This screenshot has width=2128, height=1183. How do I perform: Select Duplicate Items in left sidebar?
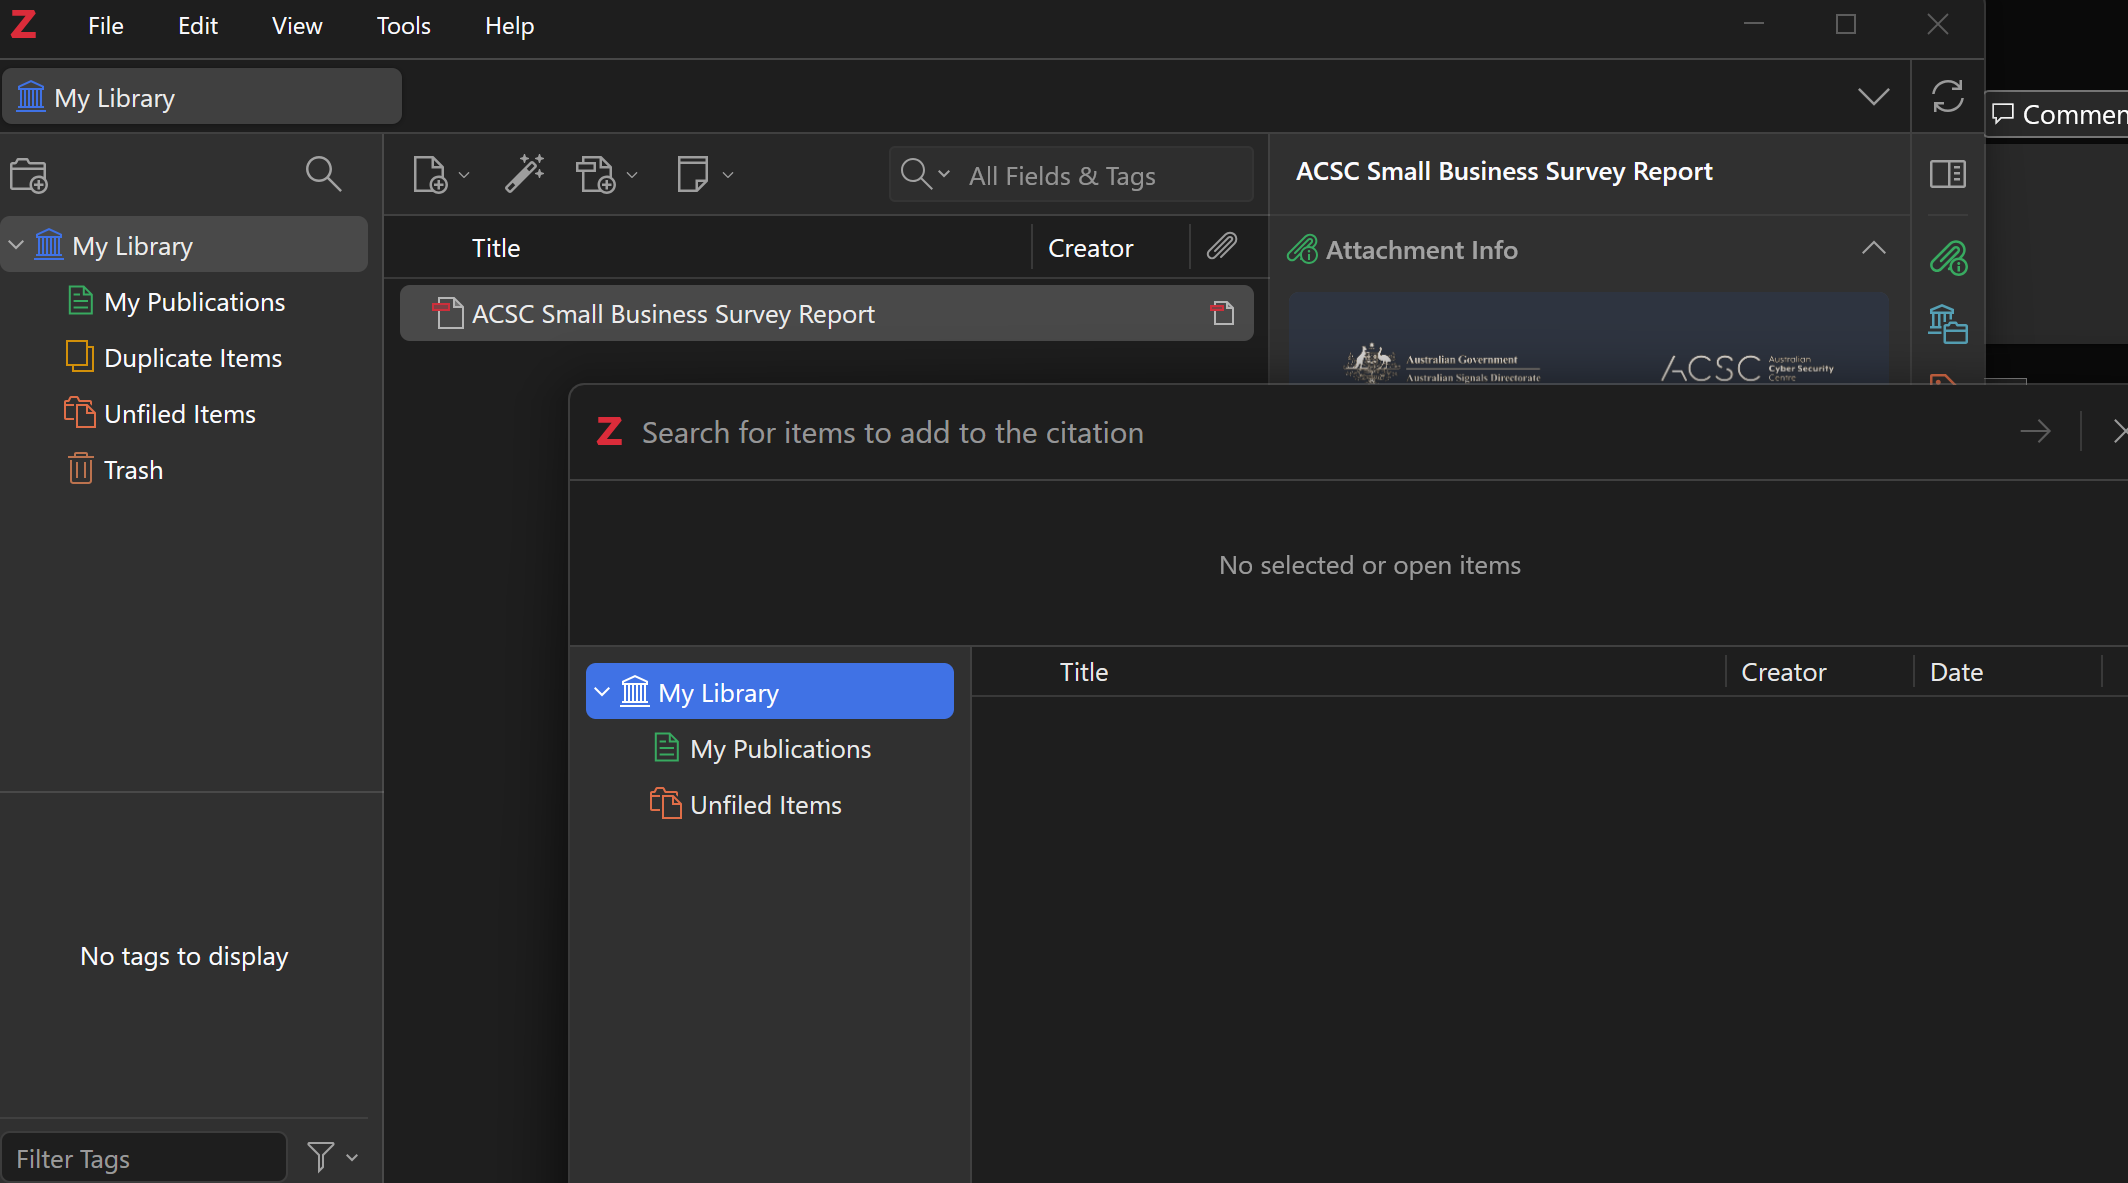click(192, 358)
